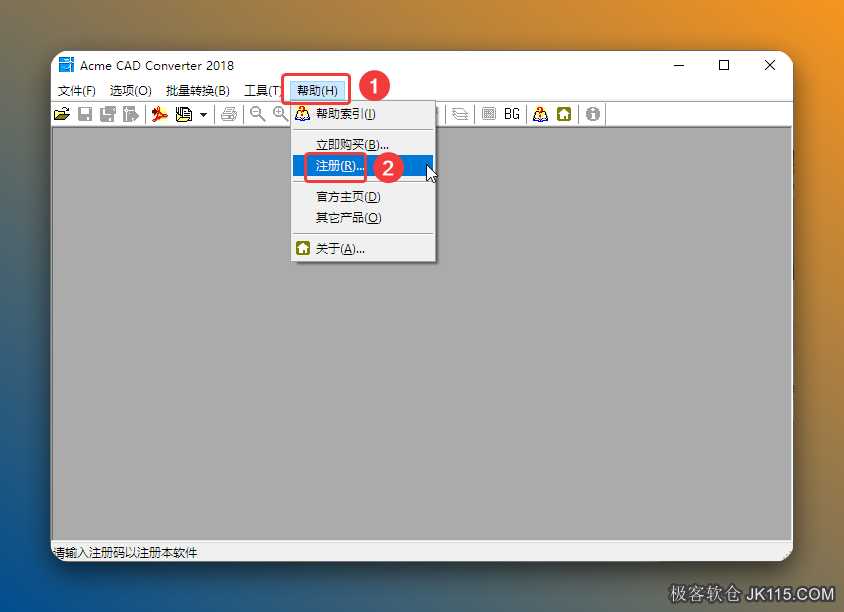This screenshot has height=612, width=844.
Task: Open 官方主页(D) menu entry
Action: pos(363,197)
